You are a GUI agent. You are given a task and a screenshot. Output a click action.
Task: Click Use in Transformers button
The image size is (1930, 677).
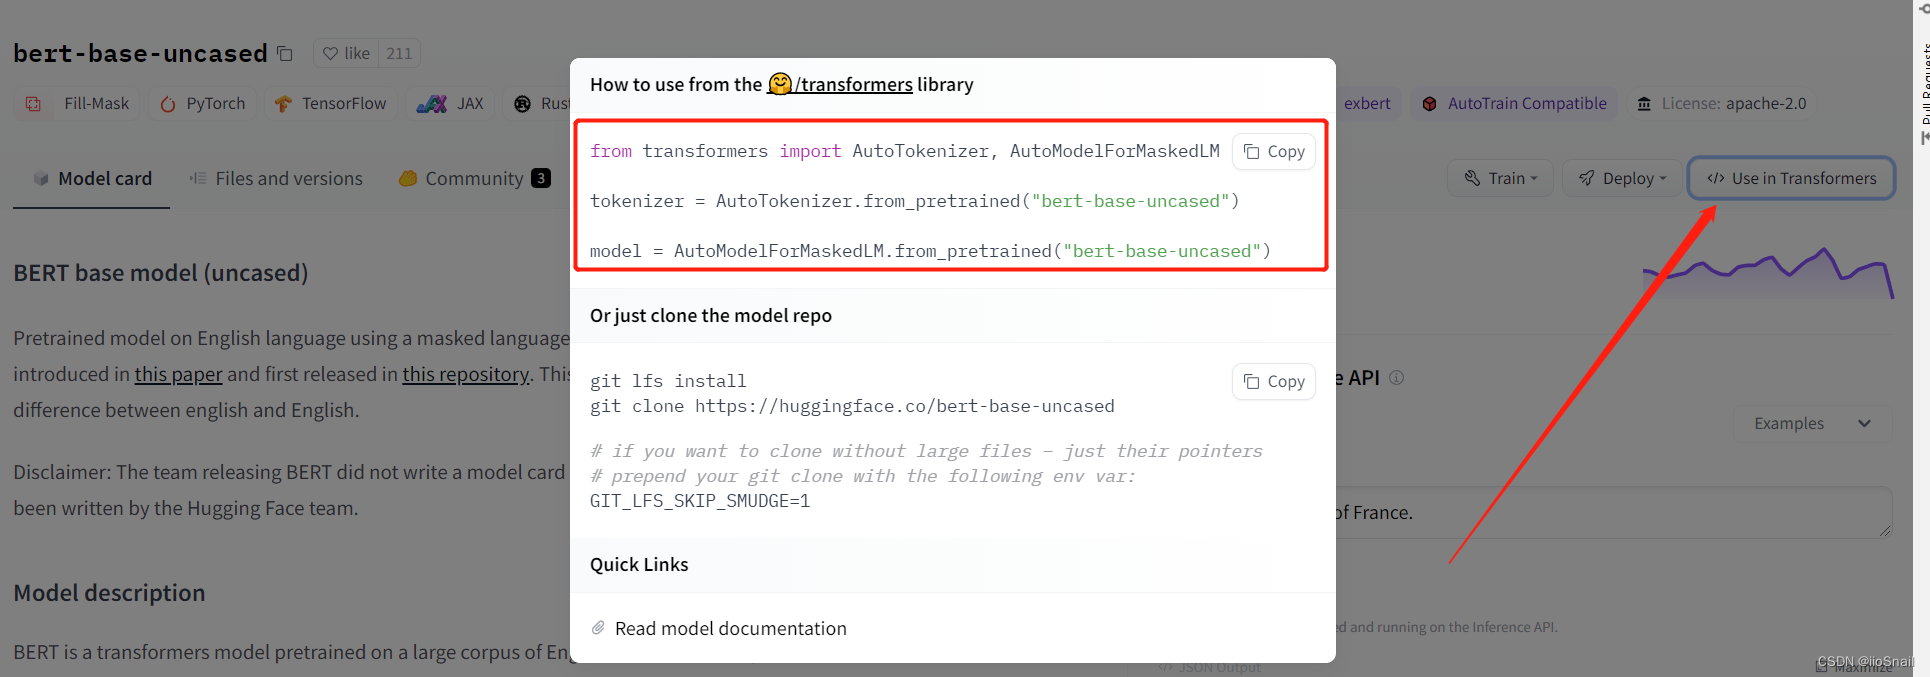[1792, 178]
